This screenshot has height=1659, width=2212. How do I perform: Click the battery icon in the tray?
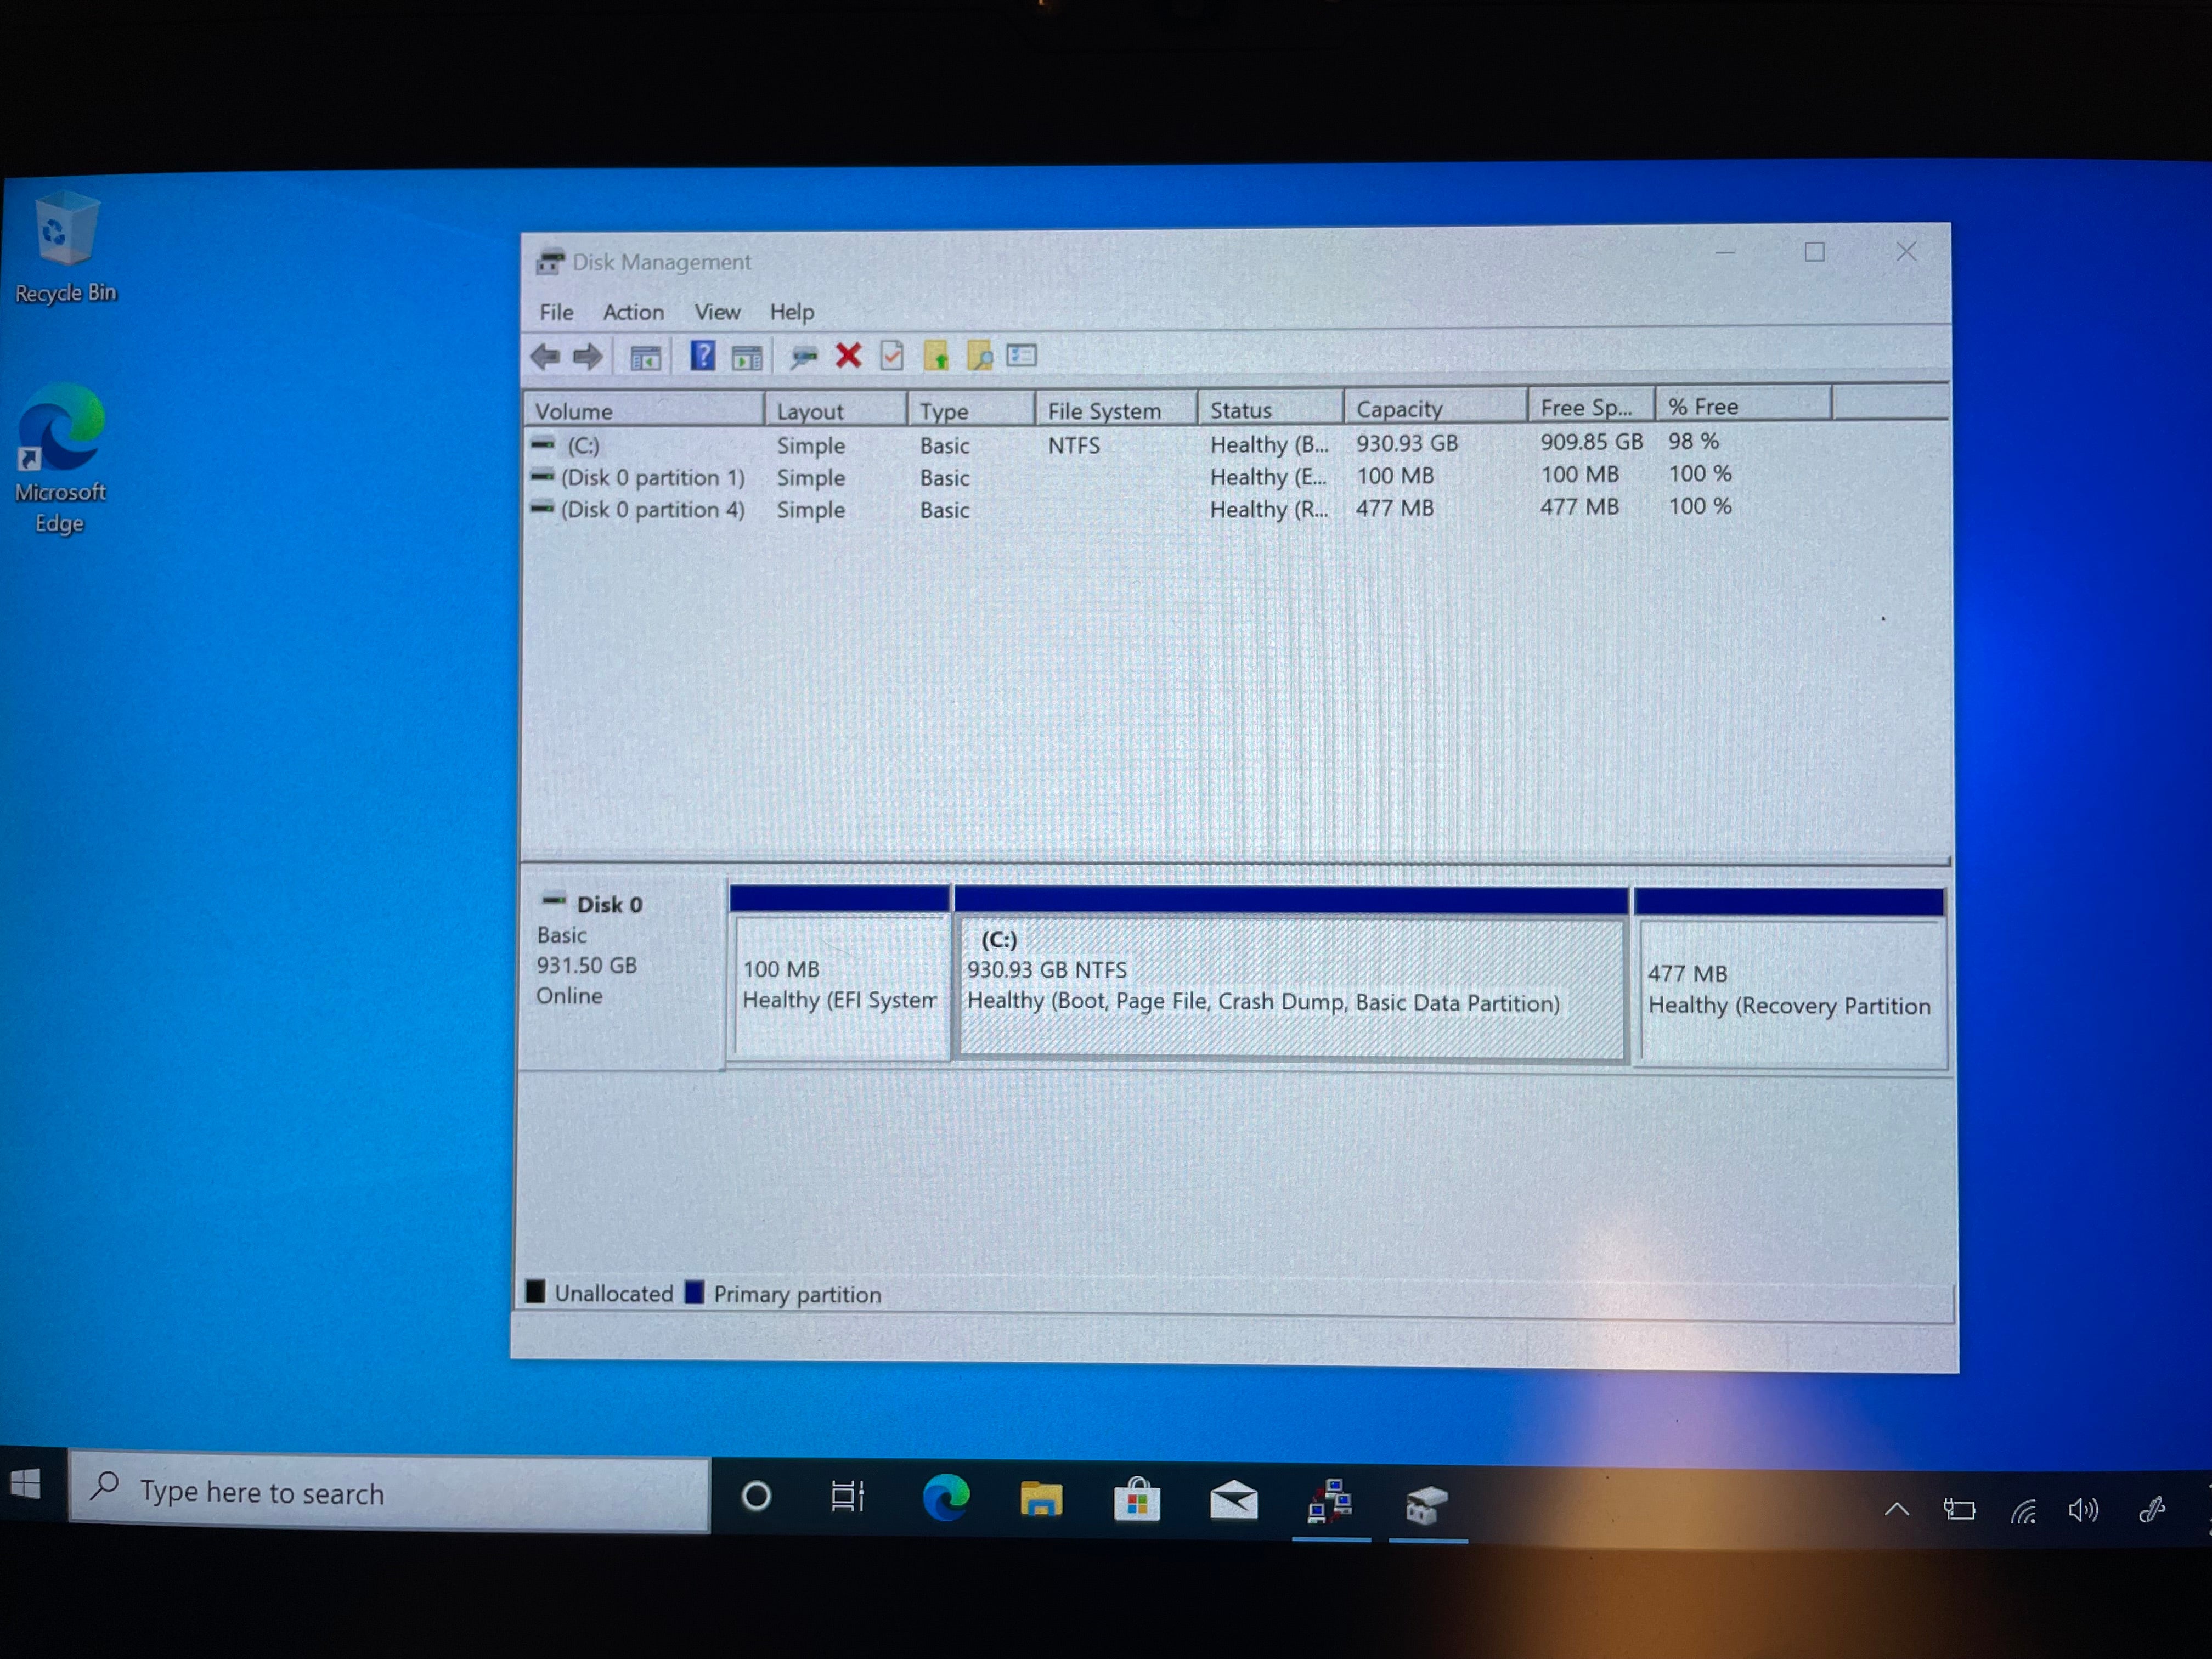(1959, 1509)
